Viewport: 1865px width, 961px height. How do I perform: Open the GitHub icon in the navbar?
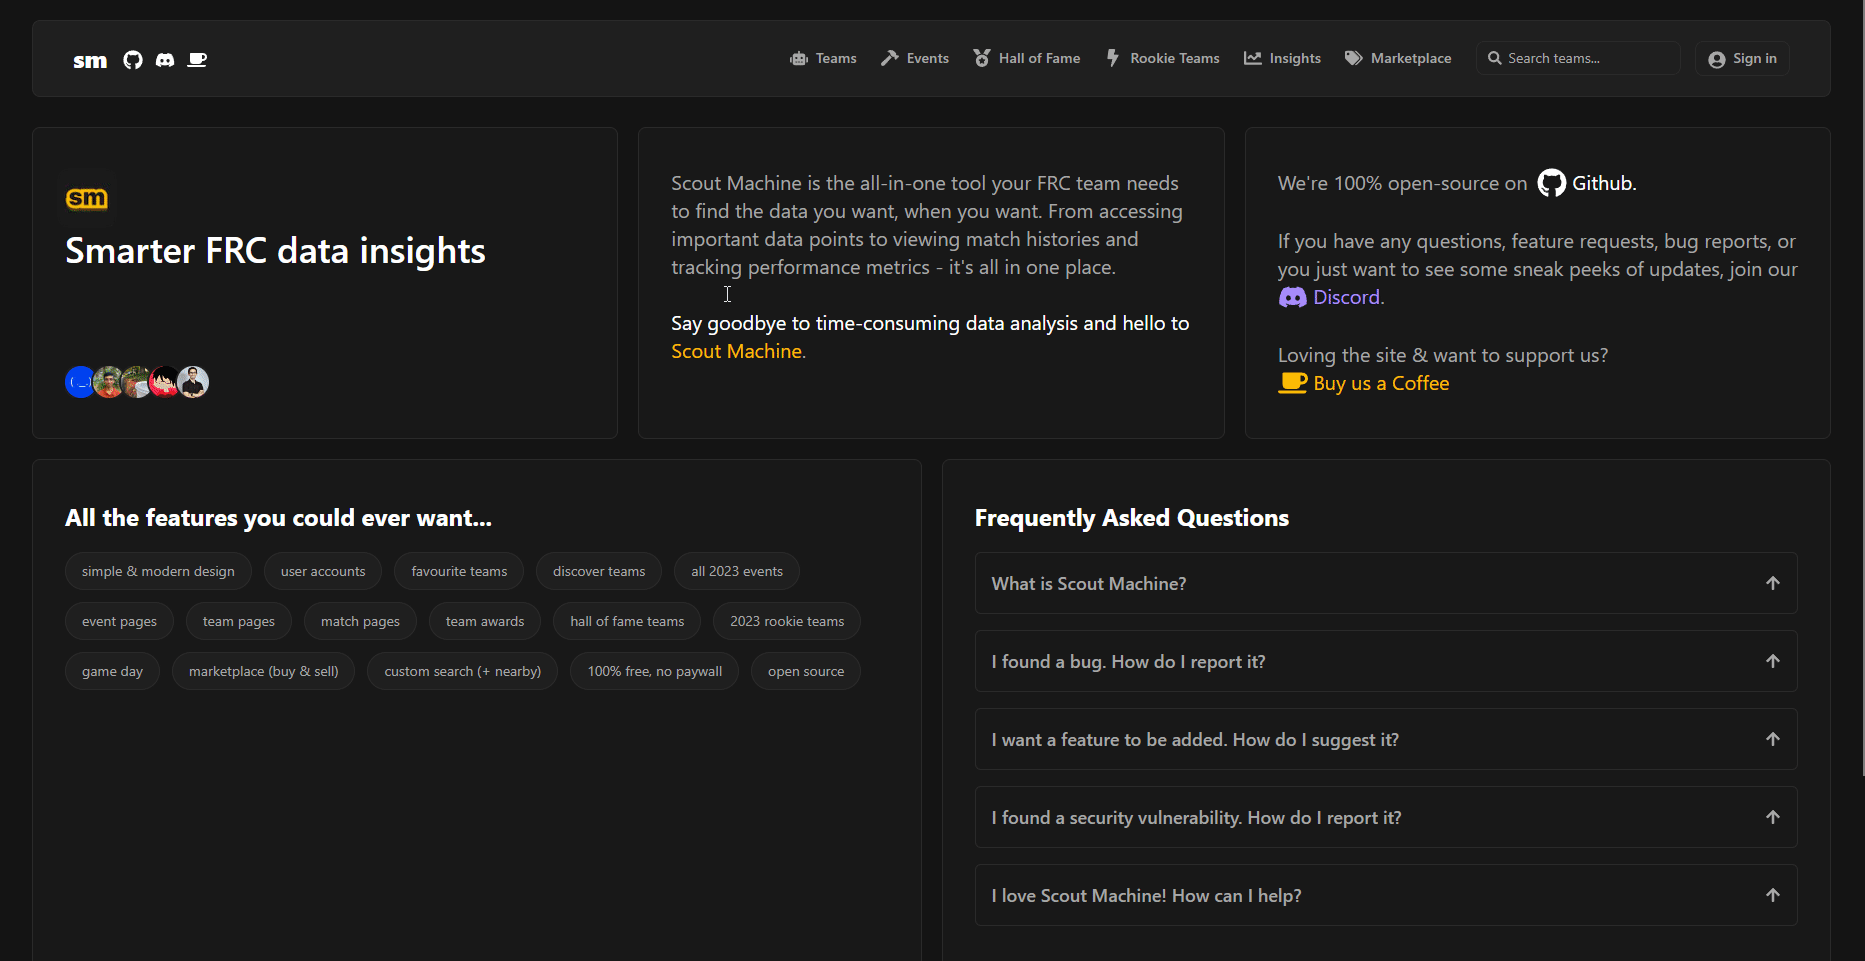point(133,60)
